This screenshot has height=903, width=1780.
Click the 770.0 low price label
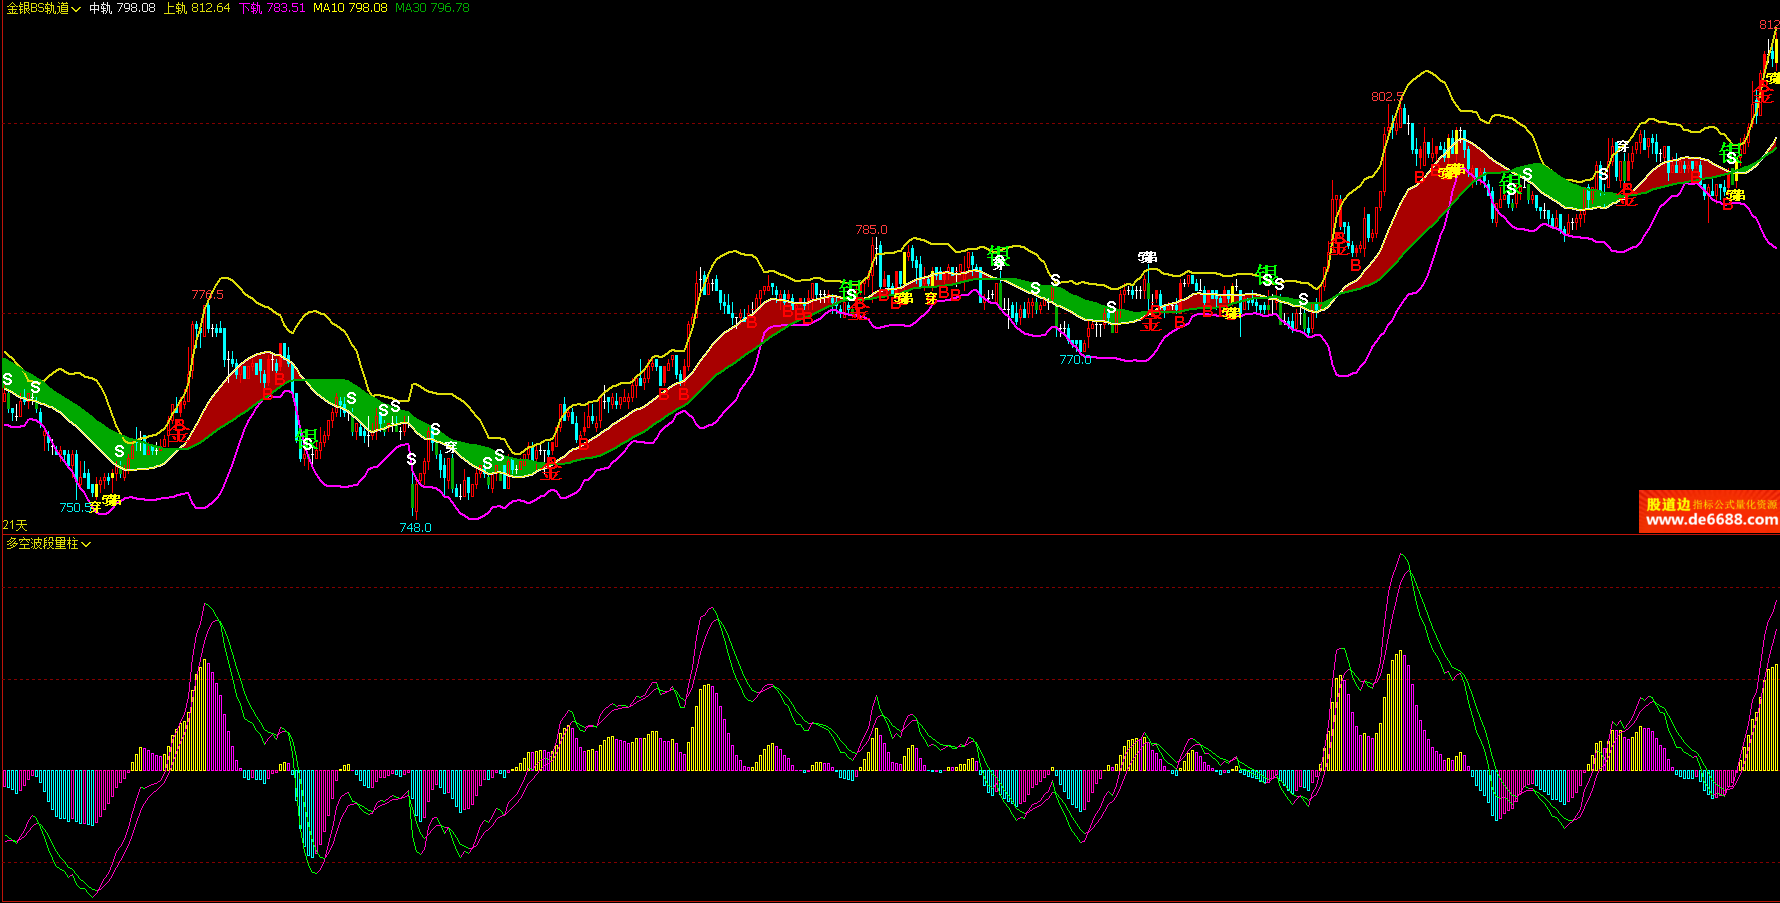click(x=1075, y=360)
